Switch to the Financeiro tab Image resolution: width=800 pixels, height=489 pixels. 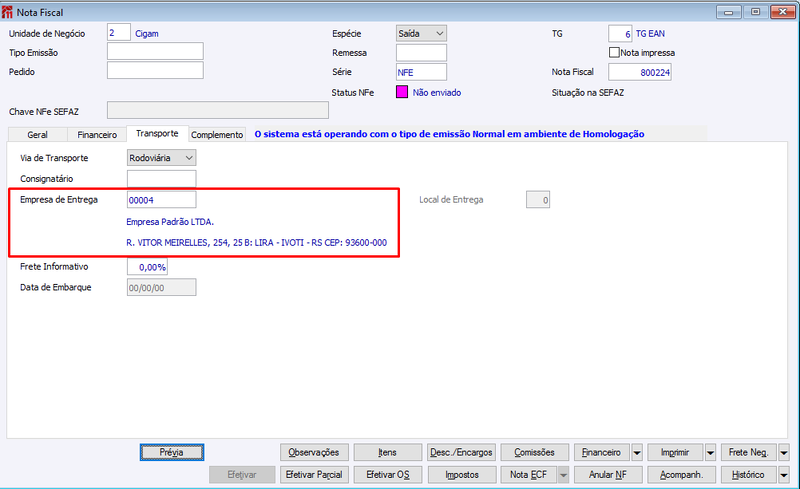point(97,135)
